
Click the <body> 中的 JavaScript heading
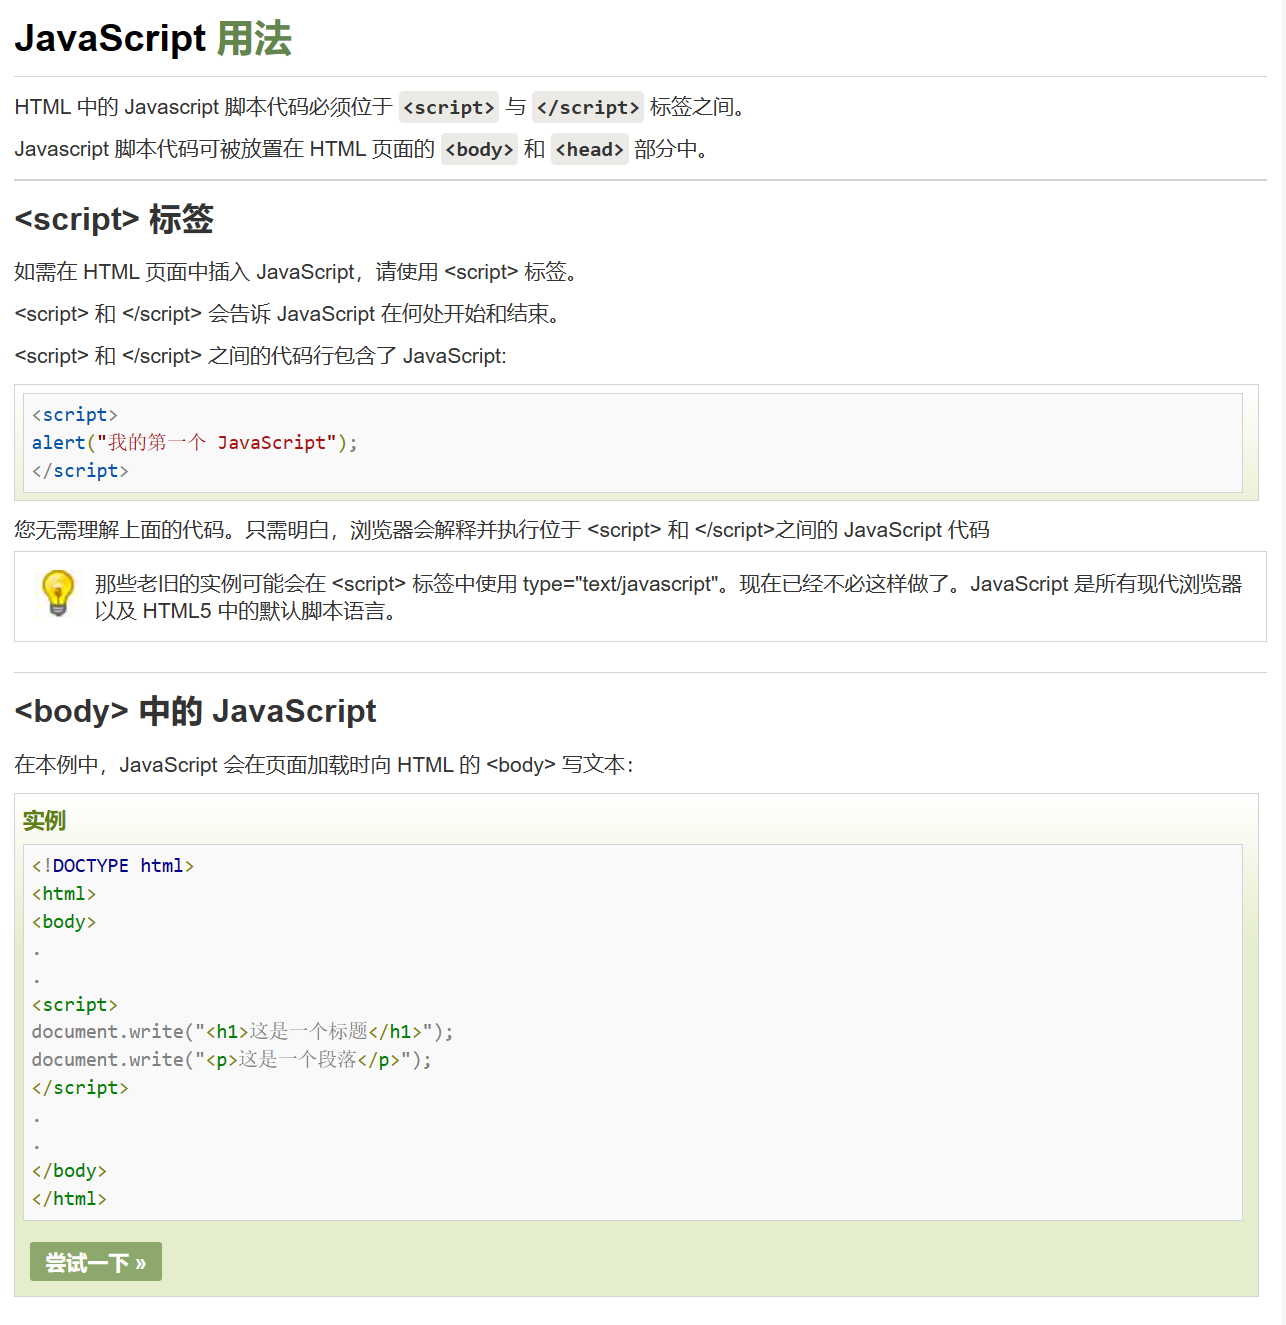pos(195,711)
